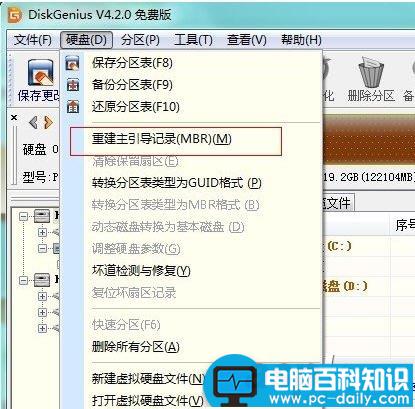Screen dimensions: 415x409
Task: Close the disk panel with x button
Action: (x=14, y=117)
